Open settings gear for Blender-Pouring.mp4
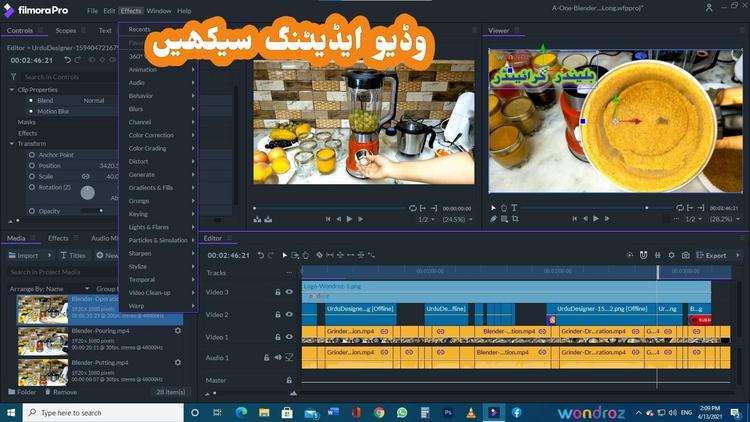This screenshot has width=750, height=422. pos(178,331)
